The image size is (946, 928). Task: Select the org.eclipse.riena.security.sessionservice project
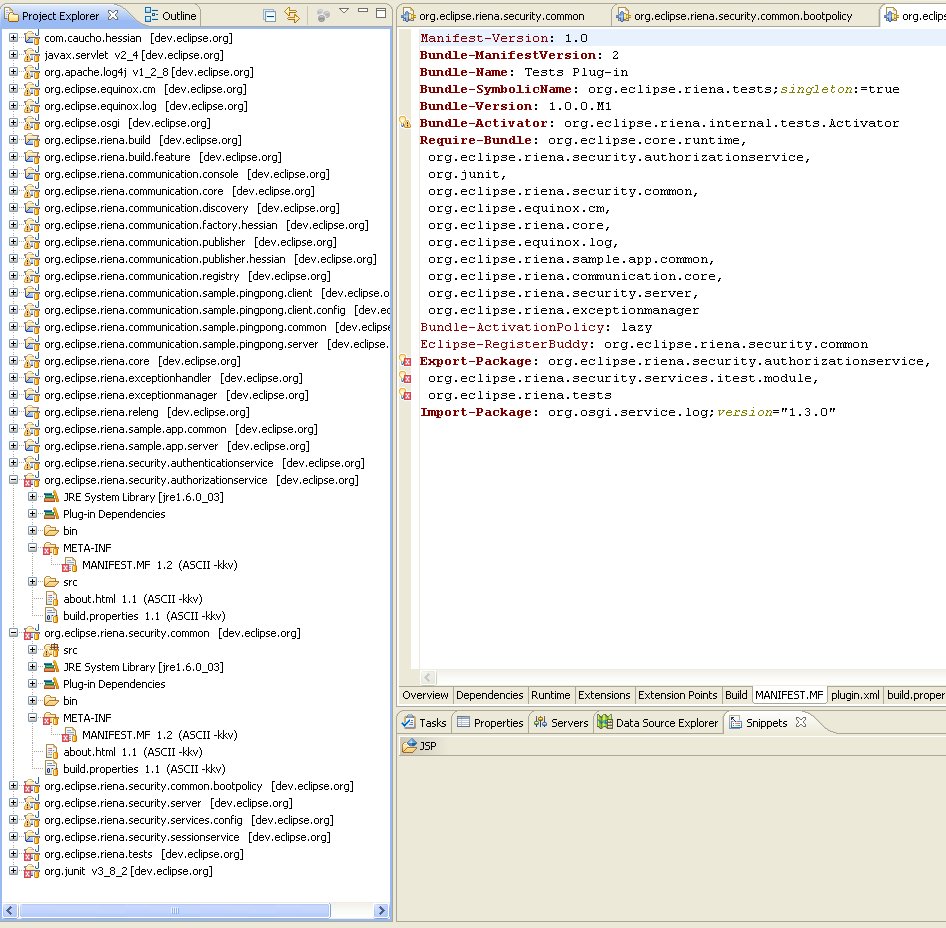187,837
